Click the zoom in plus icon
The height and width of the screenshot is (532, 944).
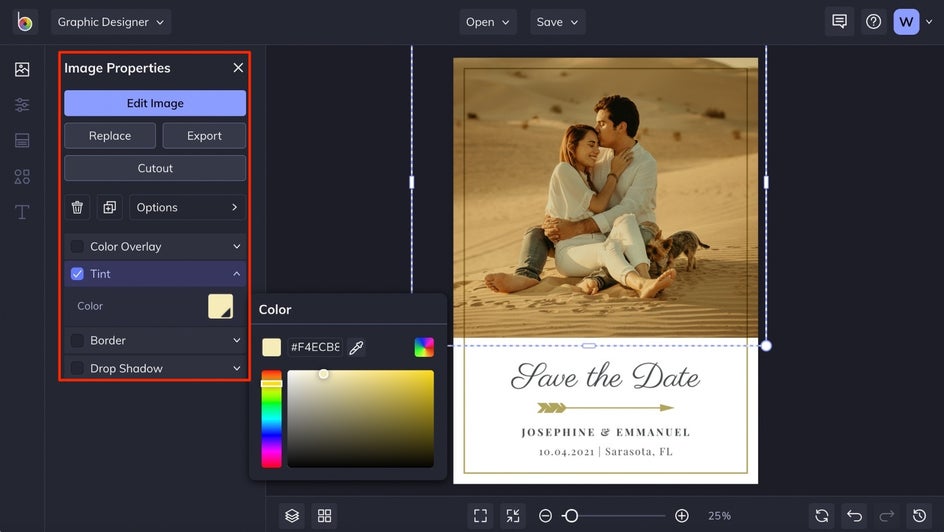682,516
